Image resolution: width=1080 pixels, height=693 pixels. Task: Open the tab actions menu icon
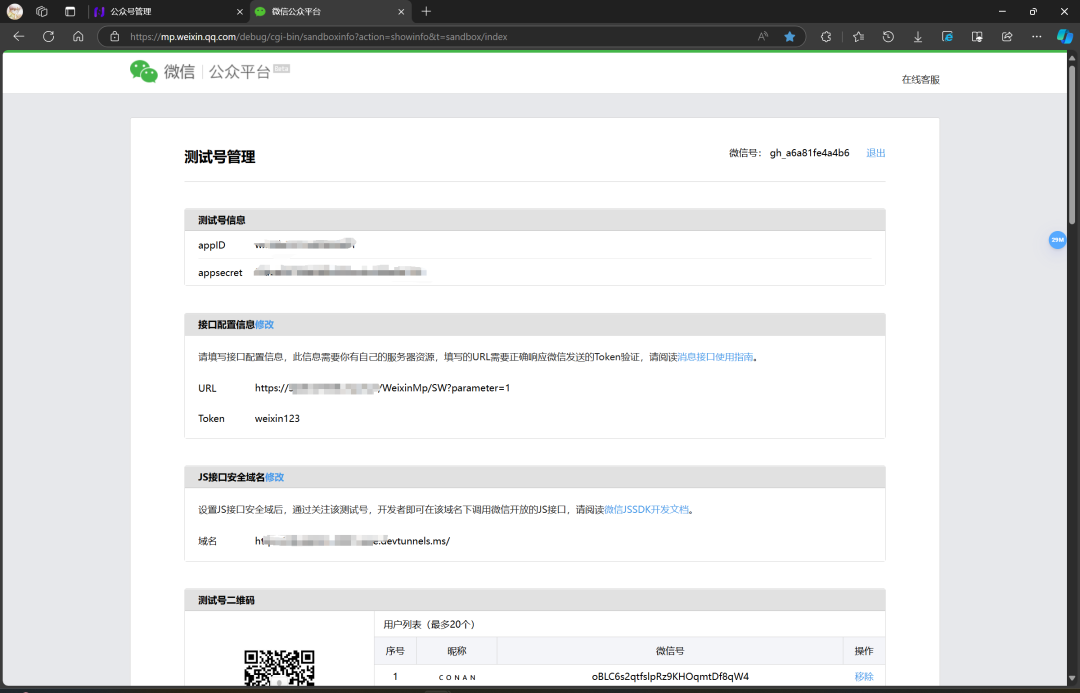pyautogui.click(x=70, y=12)
